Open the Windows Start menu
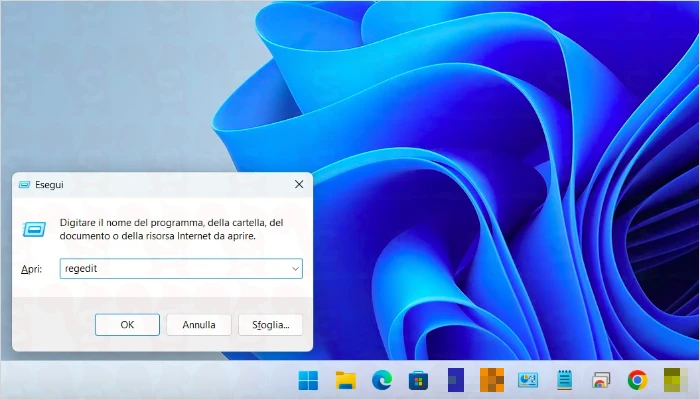Image resolution: width=700 pixels, height=400 pixels. (x=309, y=380)
